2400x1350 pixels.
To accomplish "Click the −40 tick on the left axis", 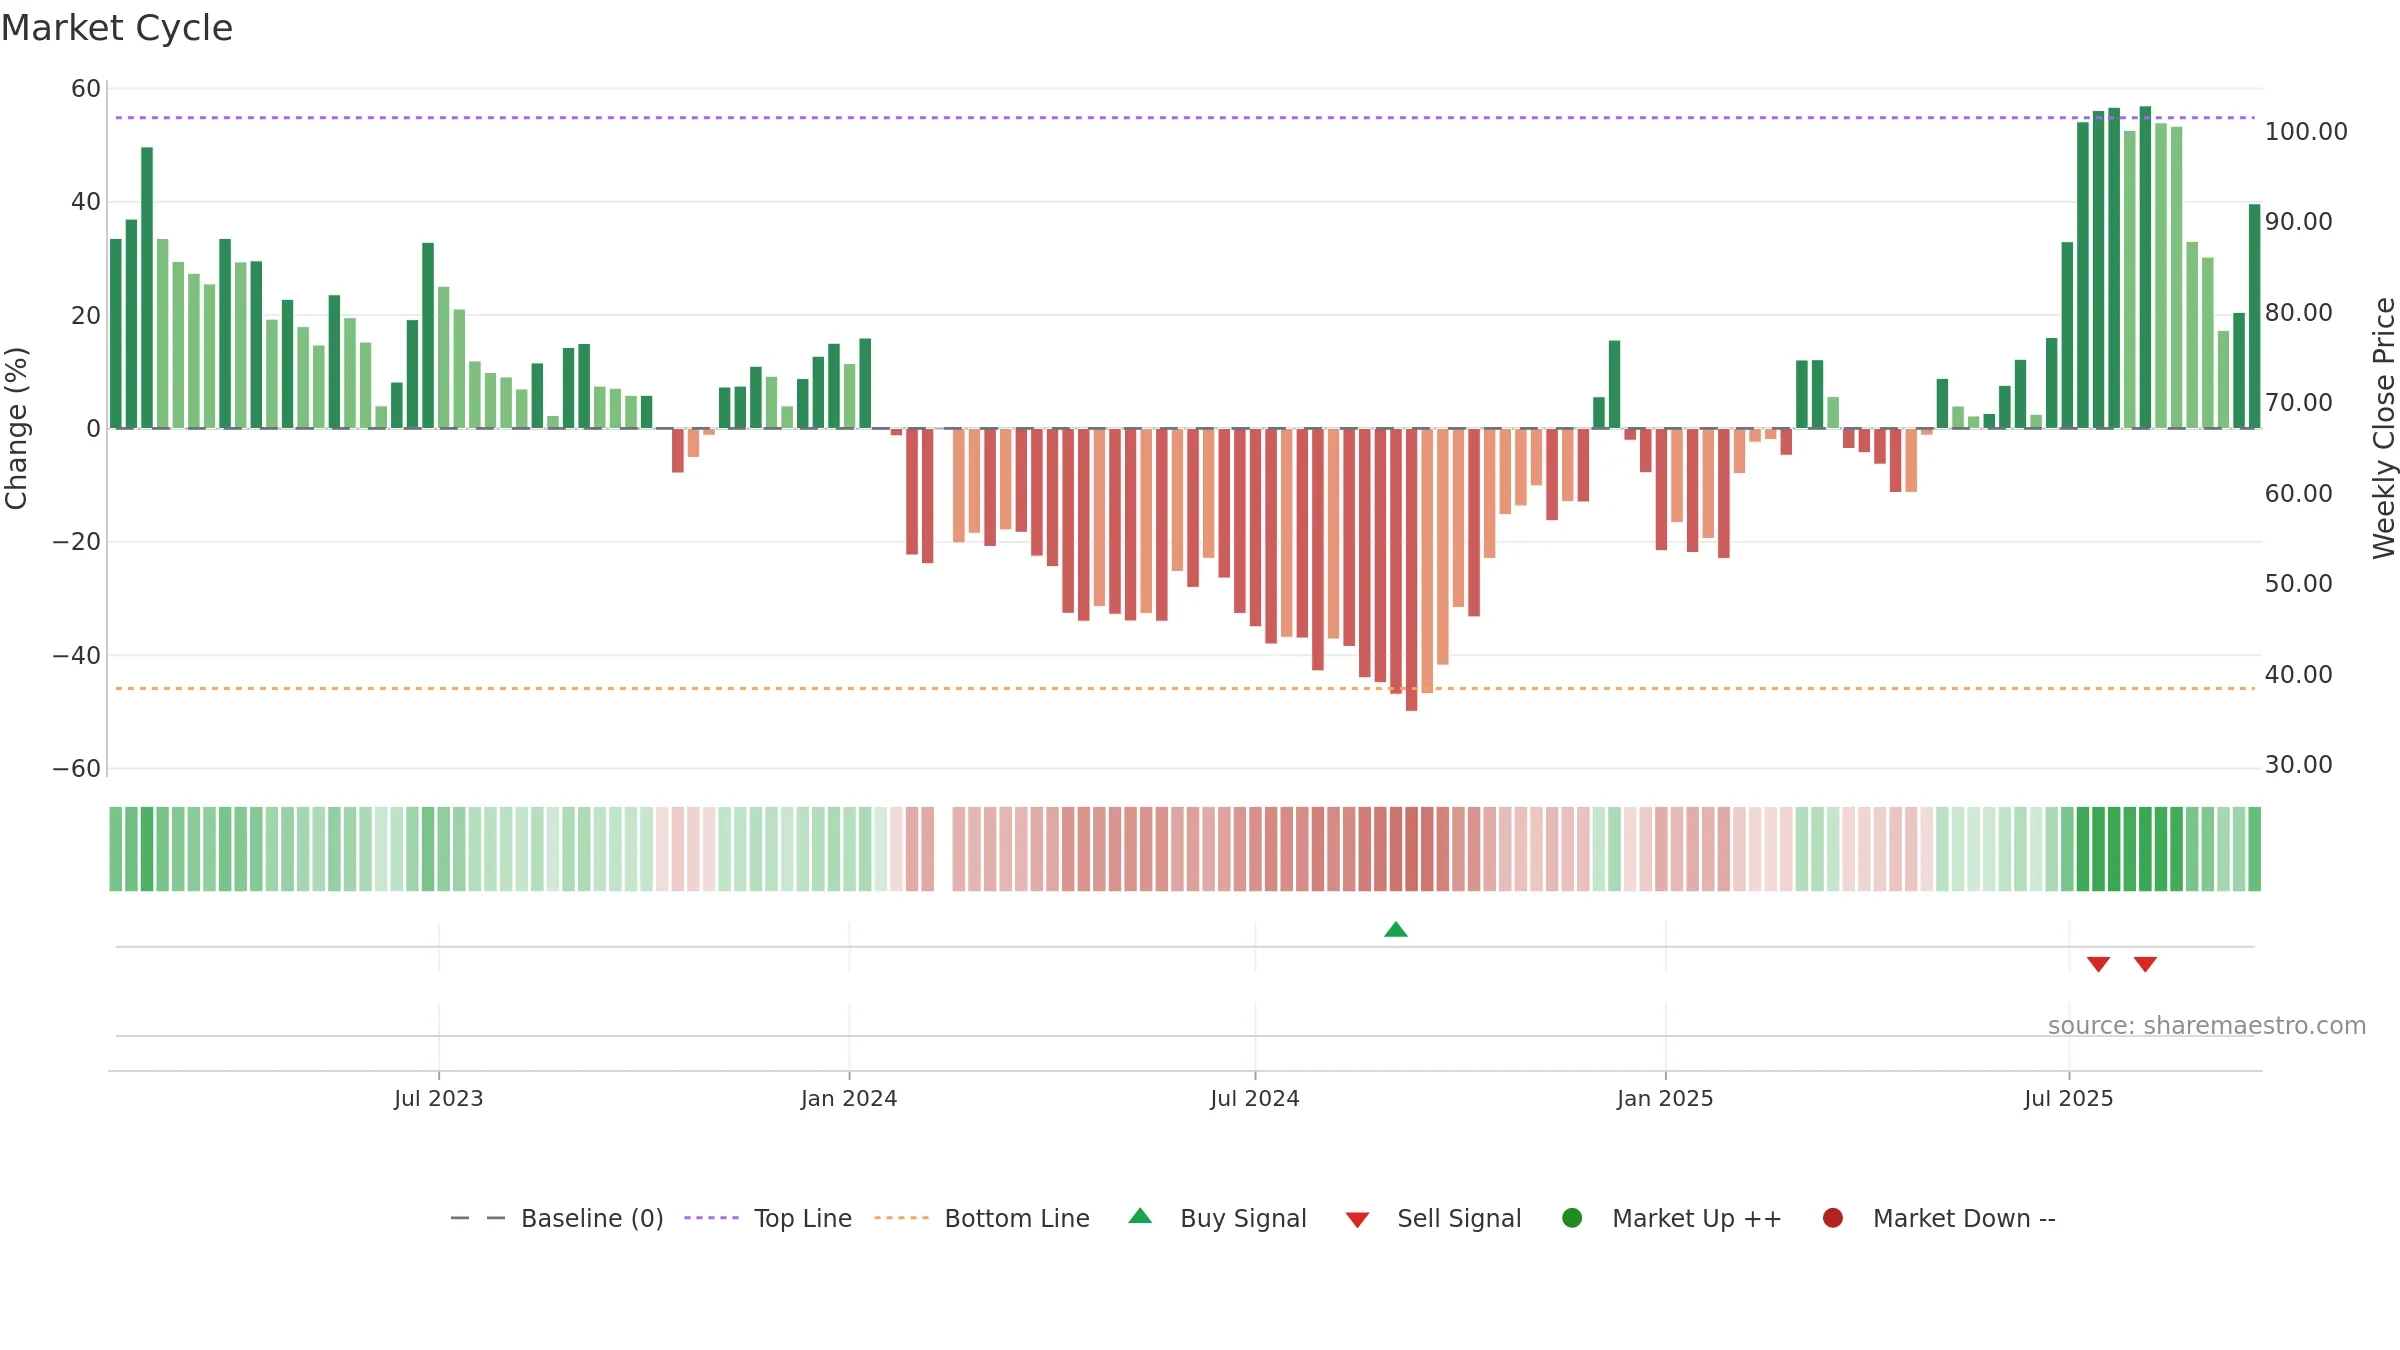I will (77, 655).
